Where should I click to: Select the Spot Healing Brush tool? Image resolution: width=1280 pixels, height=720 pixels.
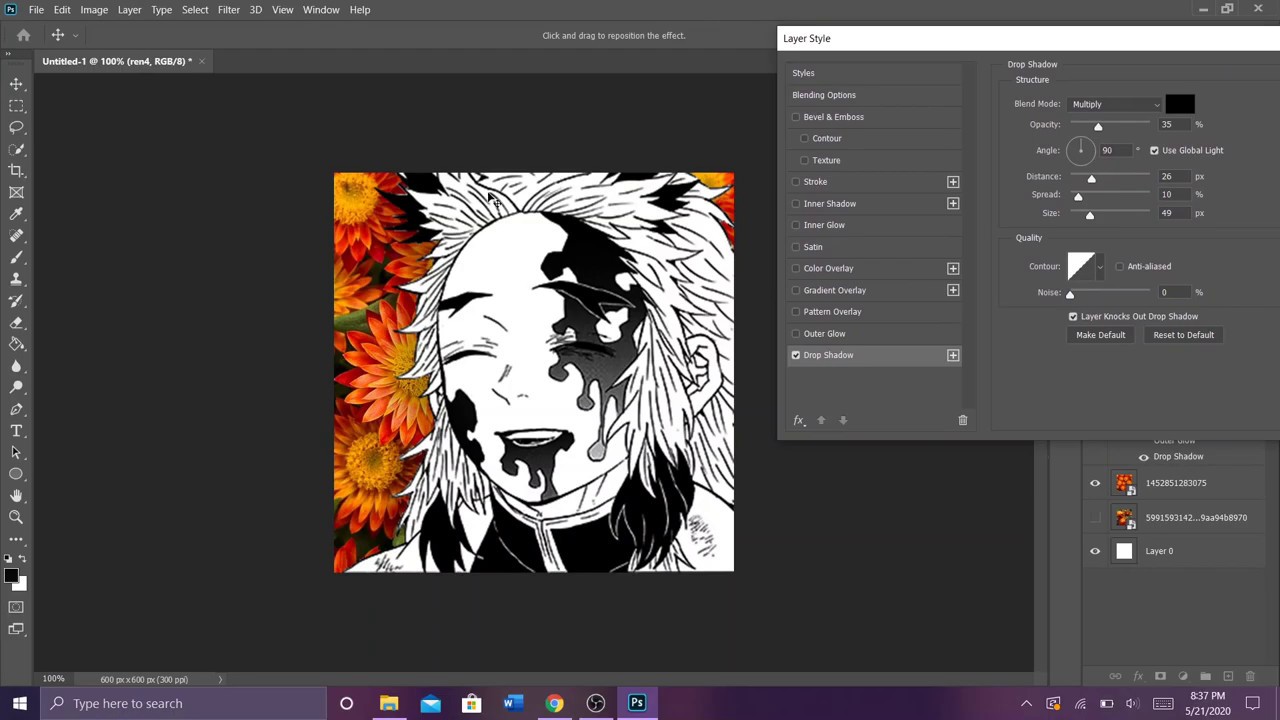tap(16, 236)
